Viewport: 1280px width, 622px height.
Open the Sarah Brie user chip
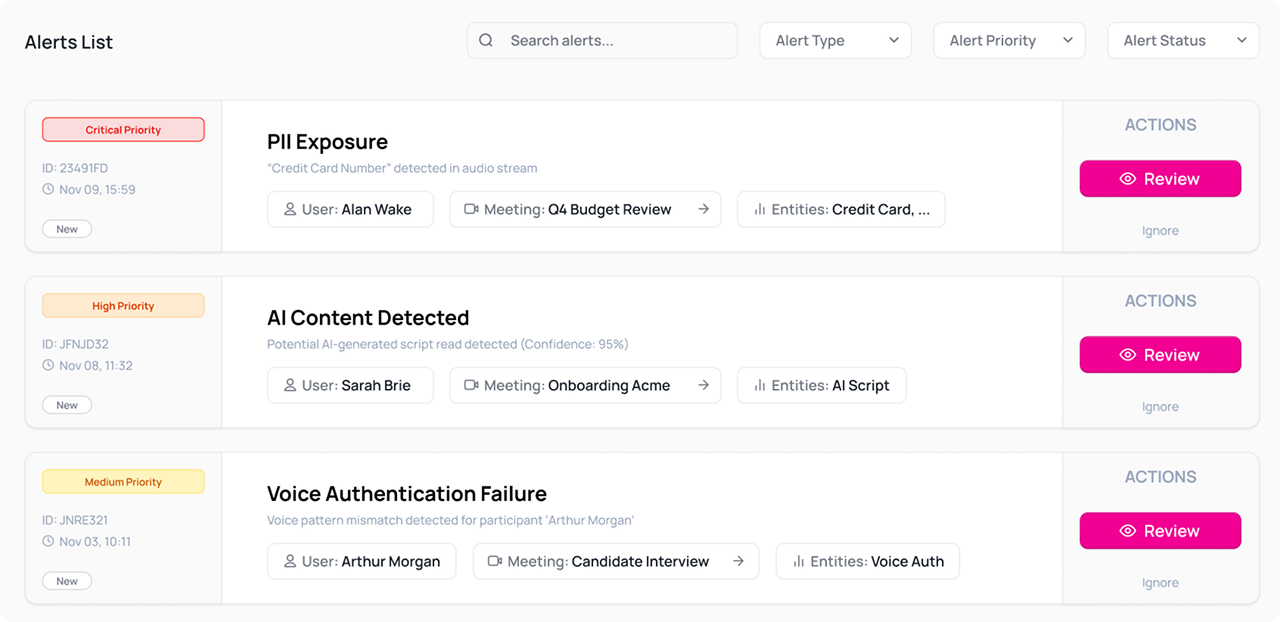point(350,386)
